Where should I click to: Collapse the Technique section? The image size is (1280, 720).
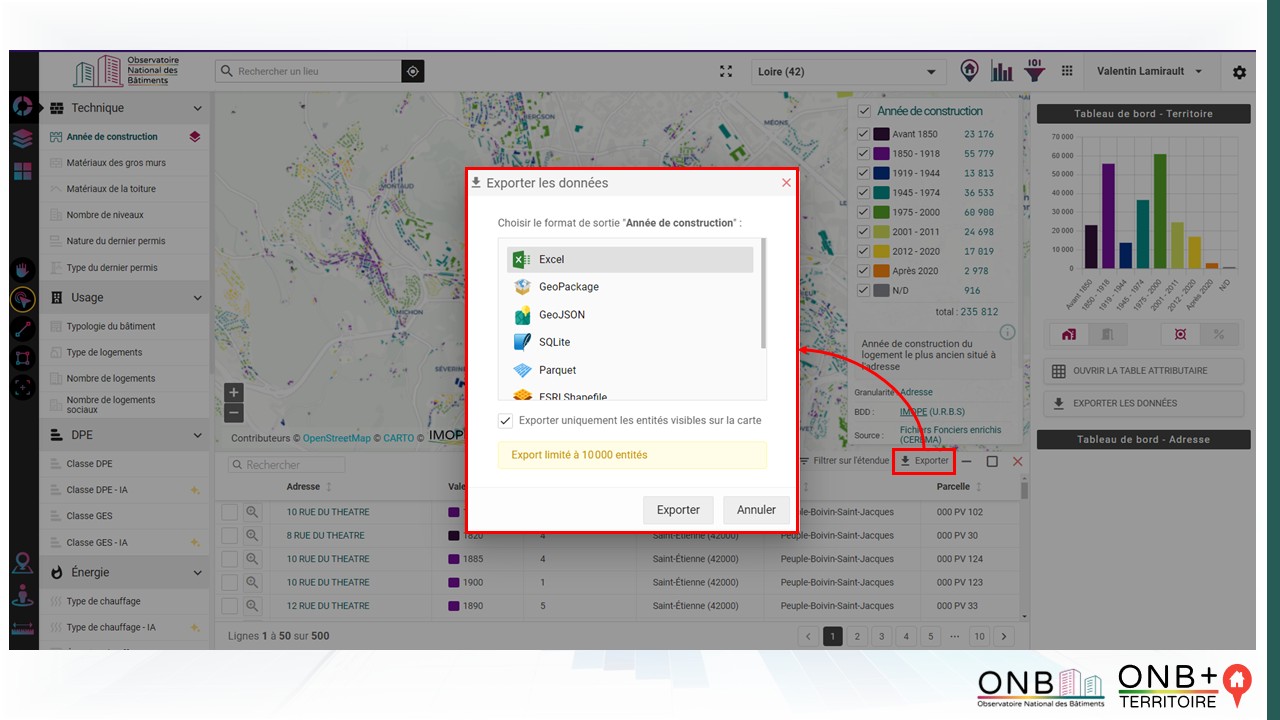pos(197,108)
